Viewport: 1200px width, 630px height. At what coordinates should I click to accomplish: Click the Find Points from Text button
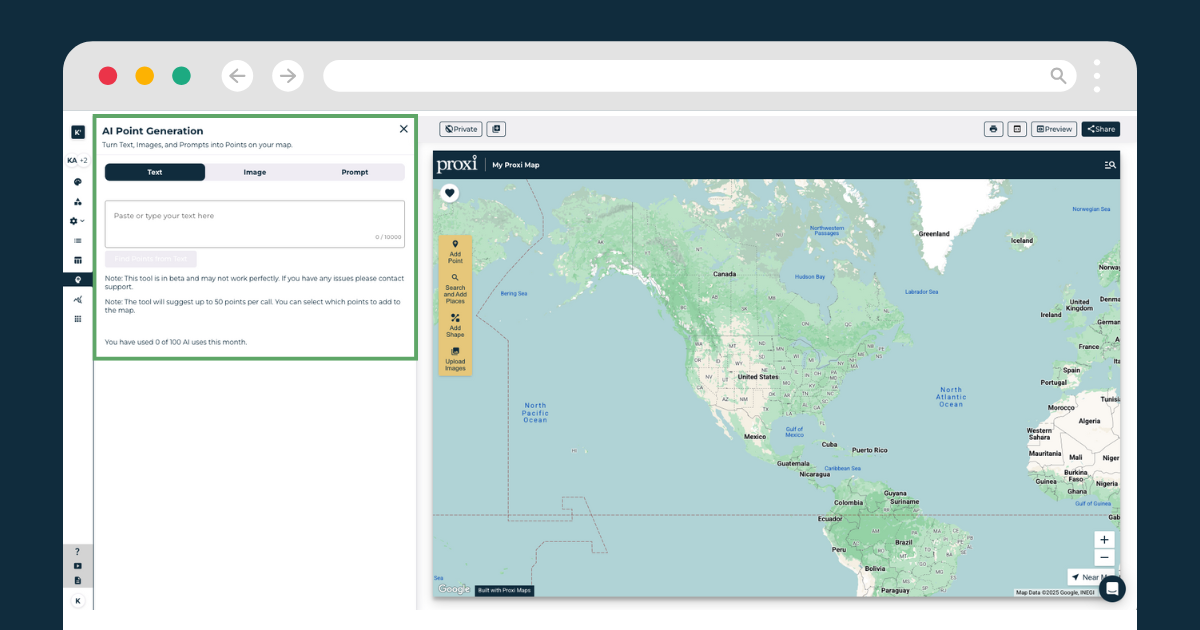[x=151, y=259]
